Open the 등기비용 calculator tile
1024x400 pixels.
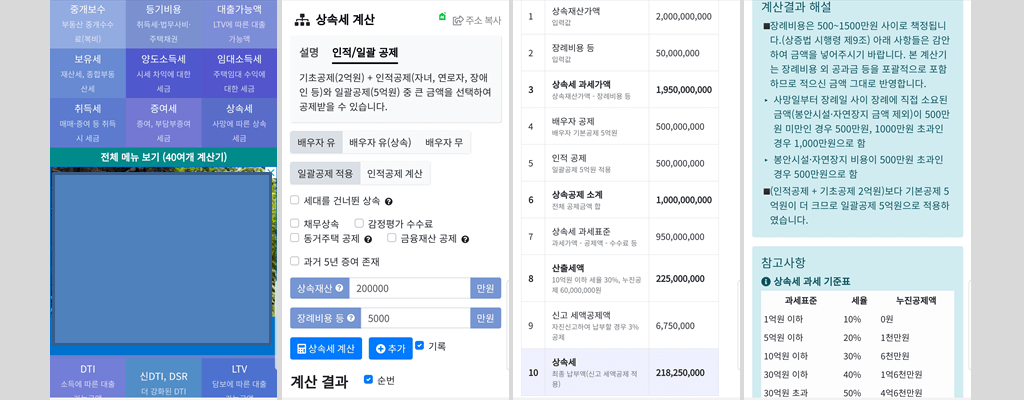coord(163,24)
